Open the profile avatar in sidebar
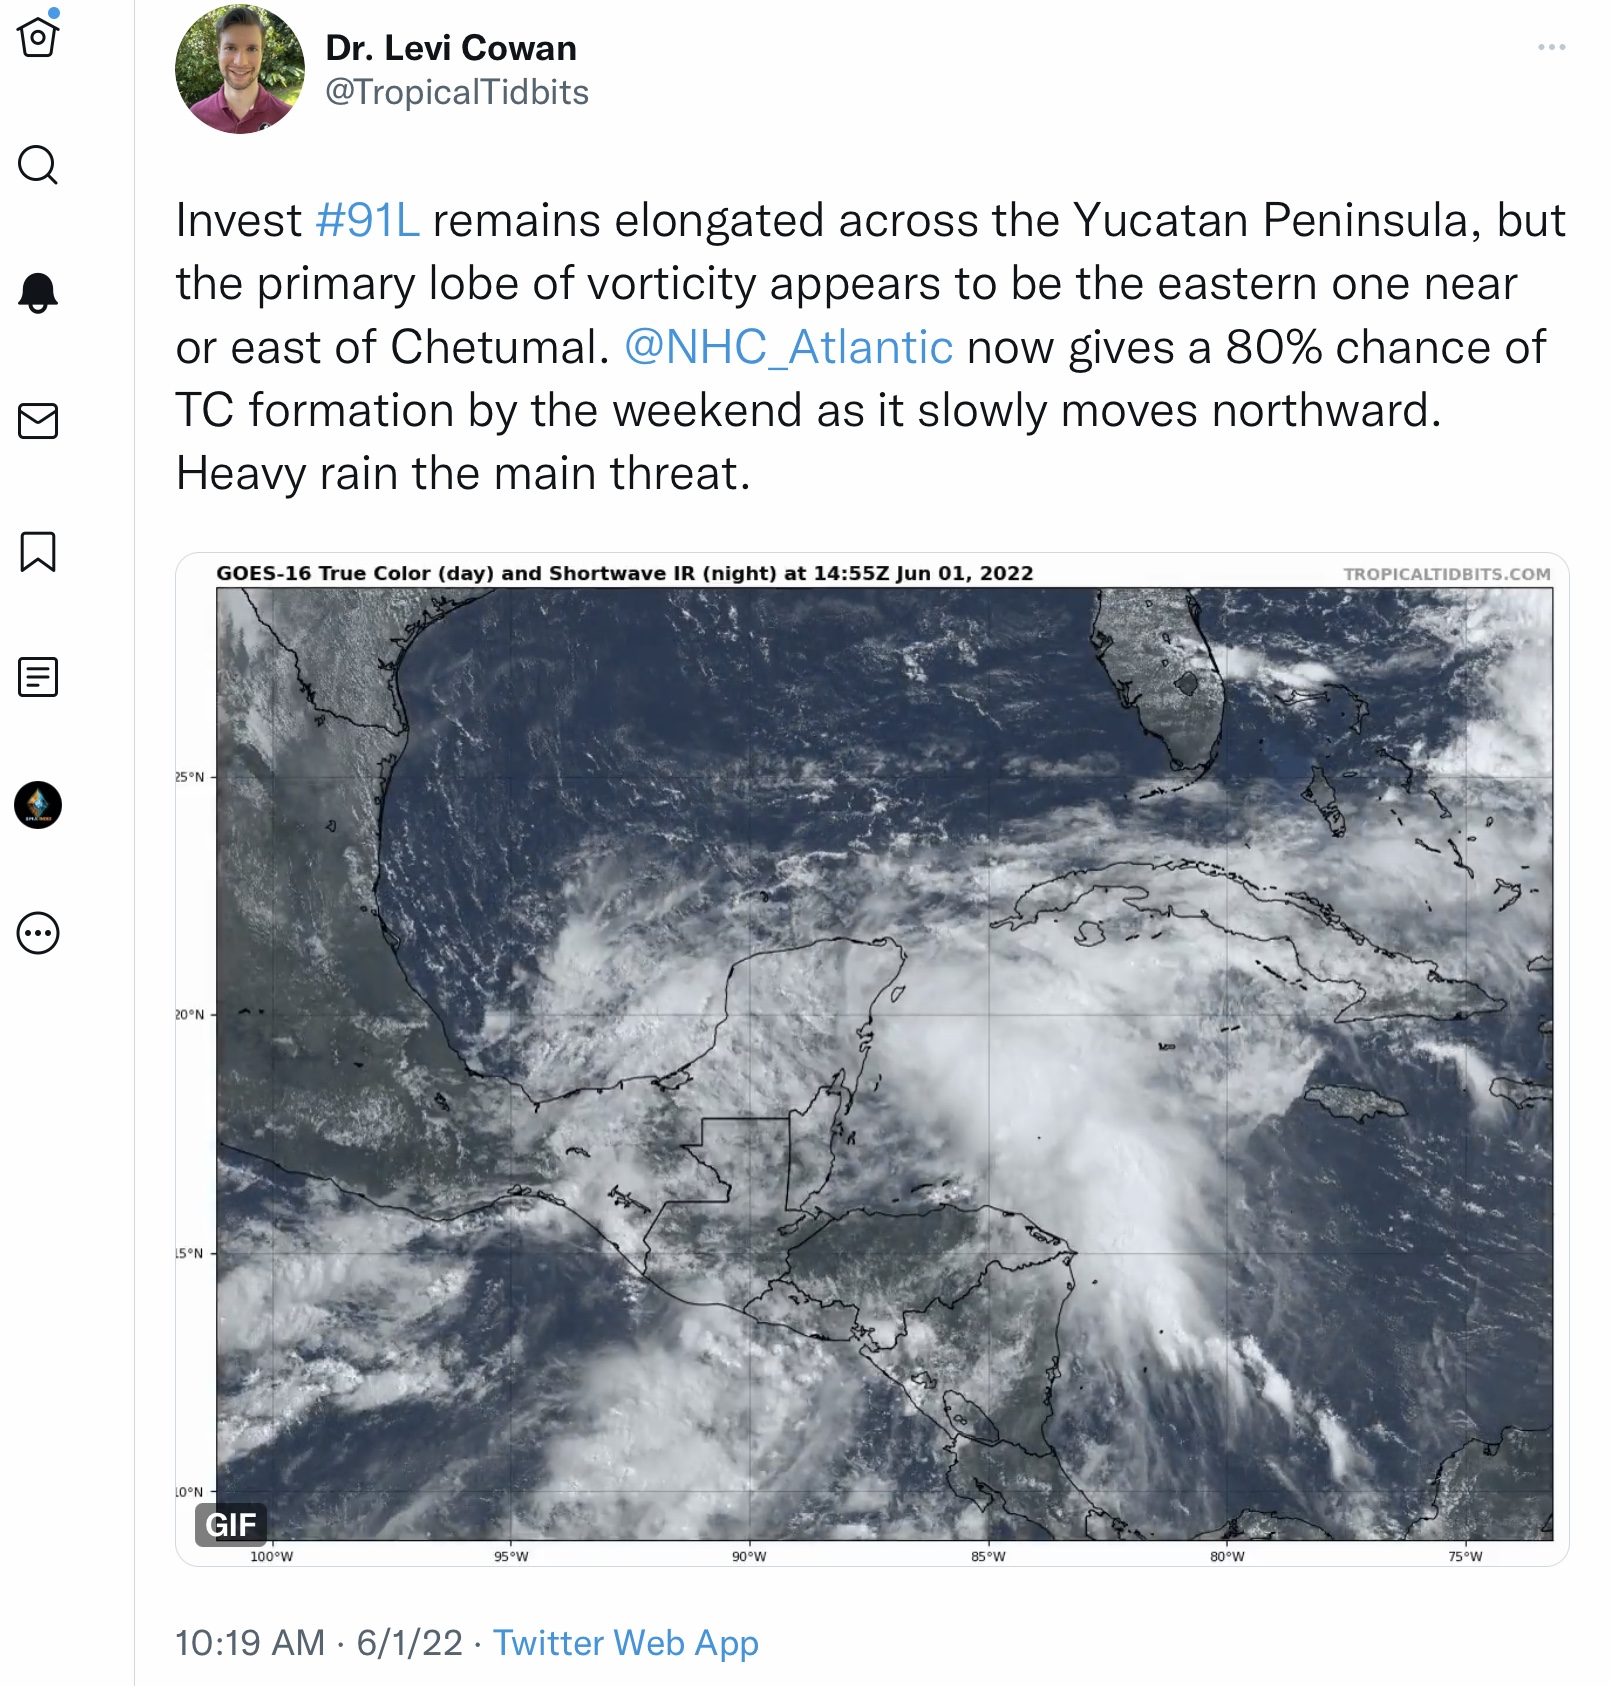 click(x=38, y=805)
